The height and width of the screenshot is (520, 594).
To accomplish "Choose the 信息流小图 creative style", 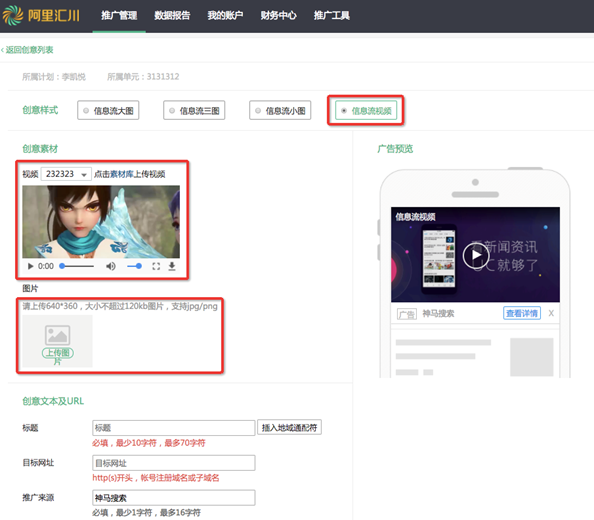I will [280, 110].
